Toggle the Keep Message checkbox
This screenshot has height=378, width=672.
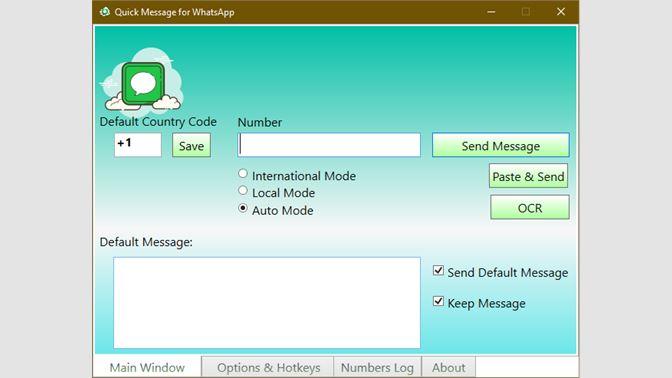pyautogui.click(x=438, y=302)
